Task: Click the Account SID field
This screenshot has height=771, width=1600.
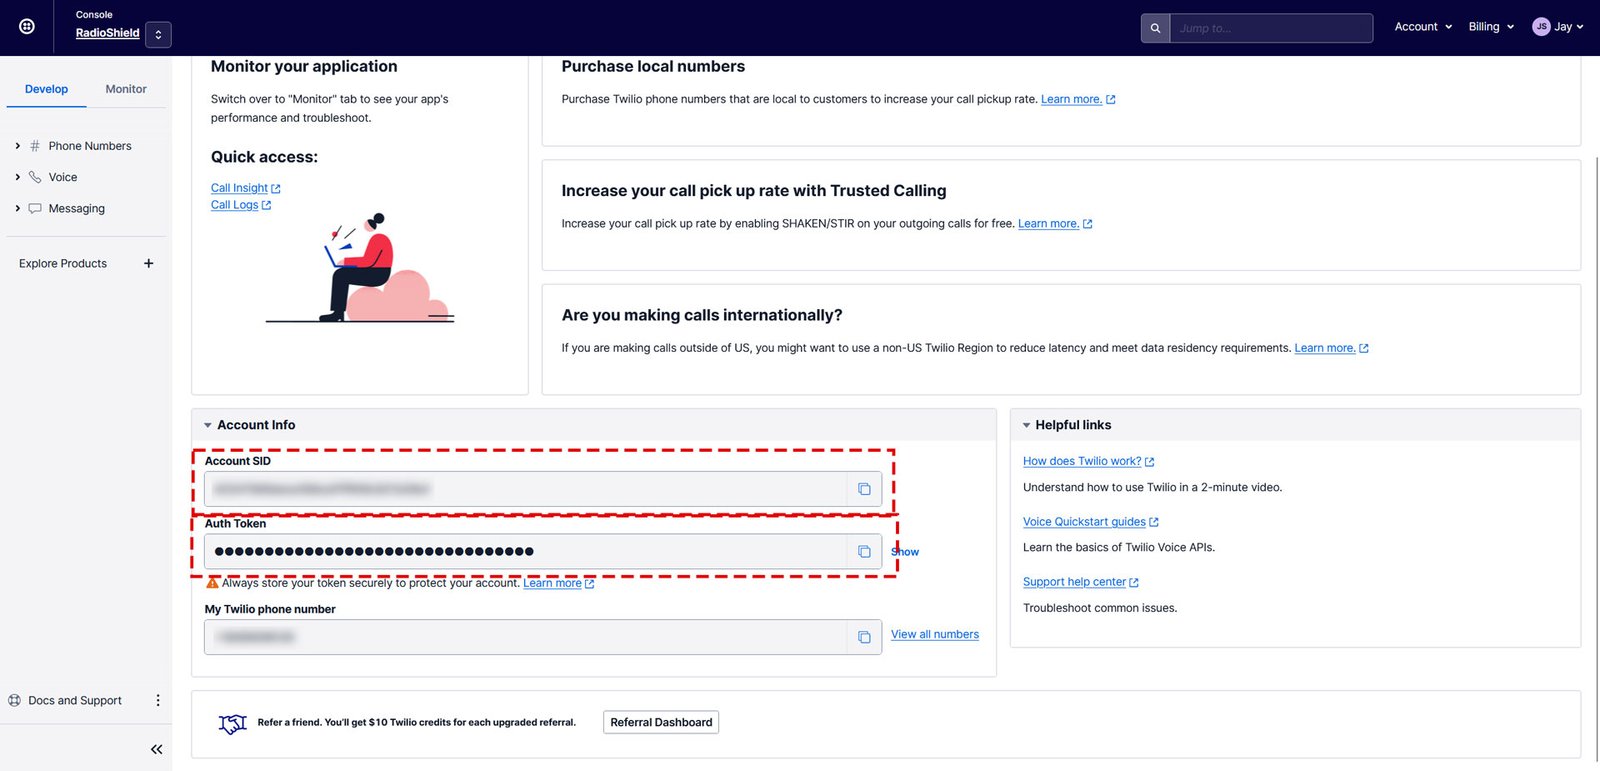Action: coord(526,489)
